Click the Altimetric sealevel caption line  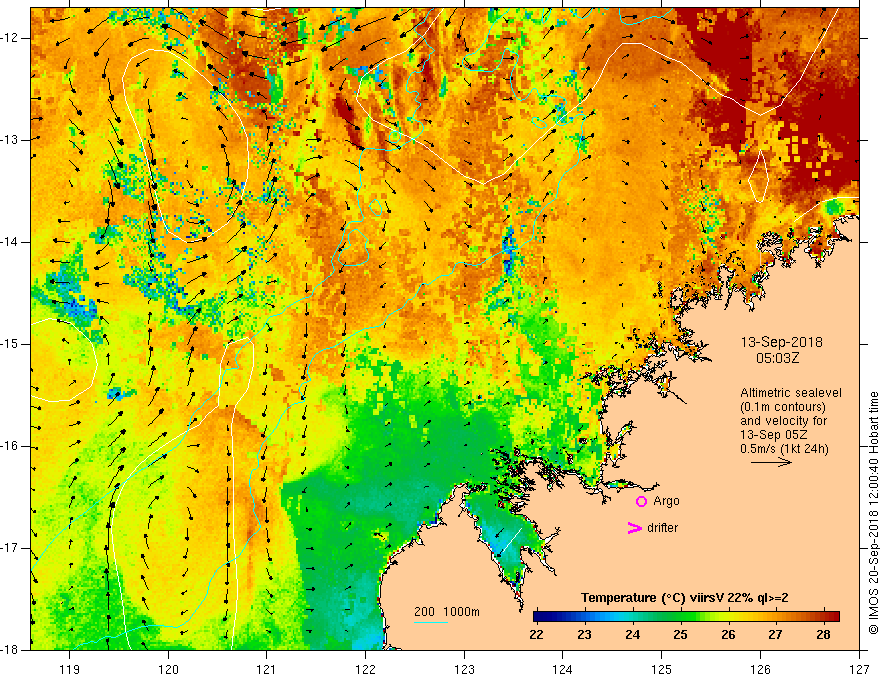coord(791,393)
